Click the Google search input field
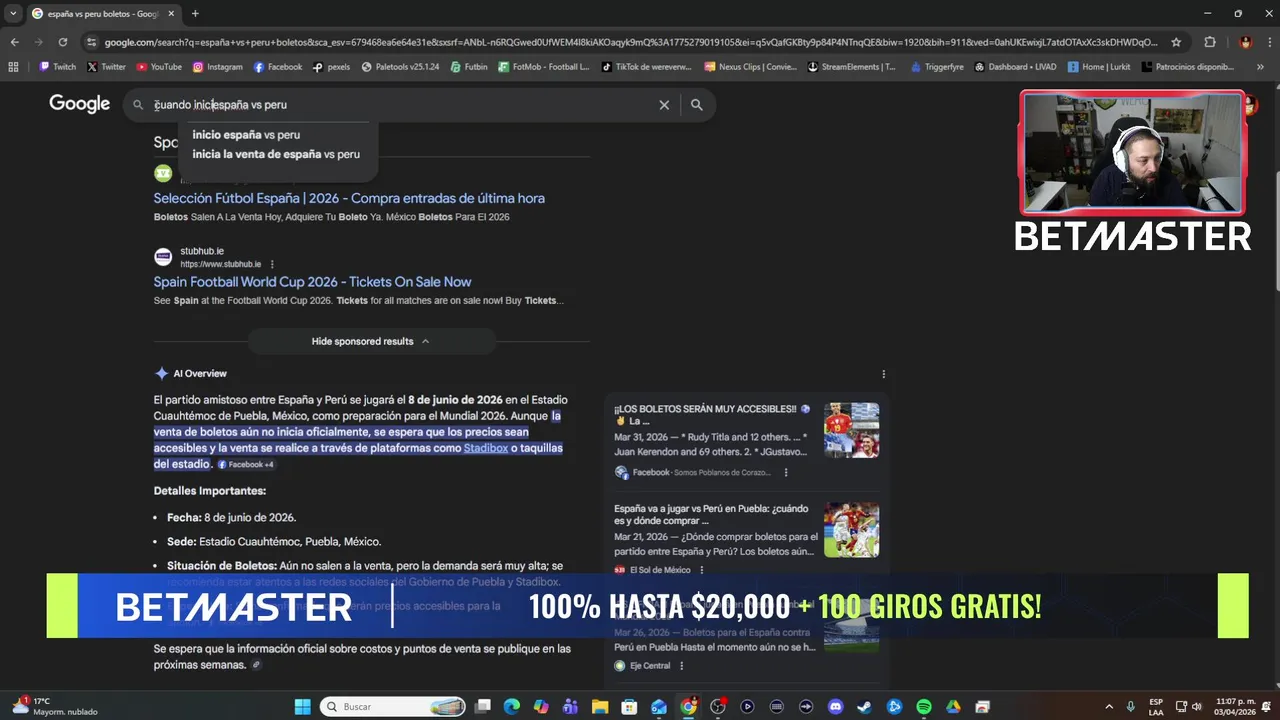 tap(400, 105)
